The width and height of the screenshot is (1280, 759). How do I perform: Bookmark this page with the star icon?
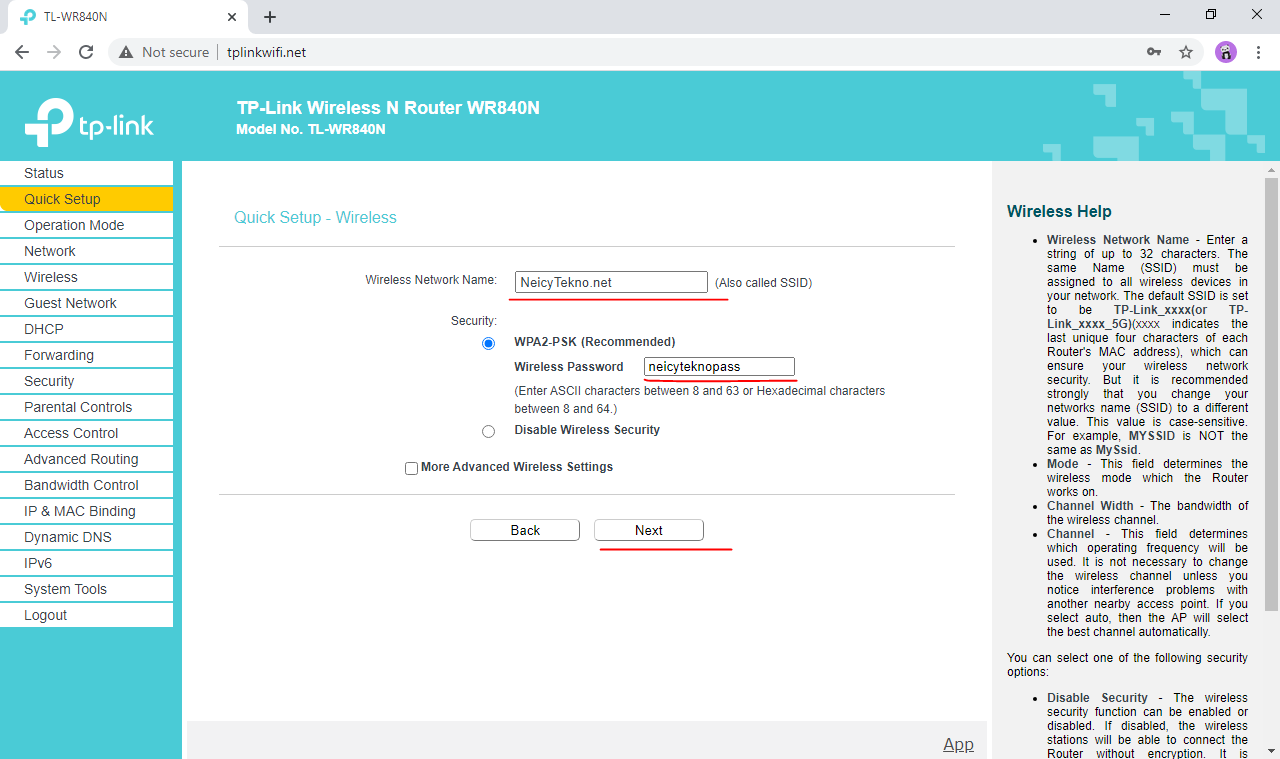click(1186, 52)
